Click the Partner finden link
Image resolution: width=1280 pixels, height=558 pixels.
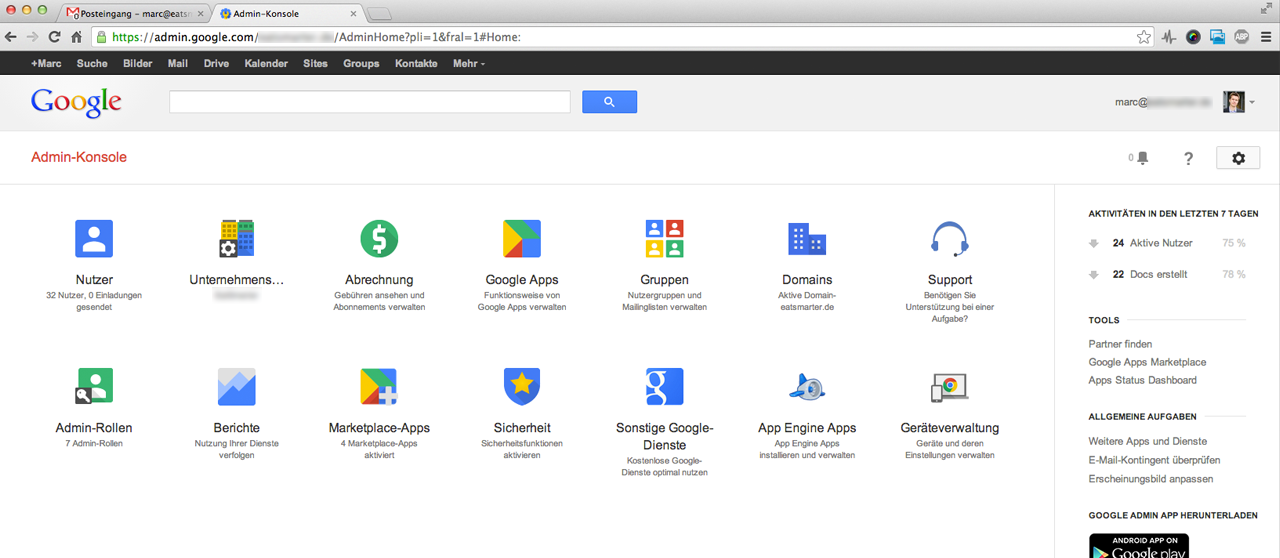tap(1120, 344)
